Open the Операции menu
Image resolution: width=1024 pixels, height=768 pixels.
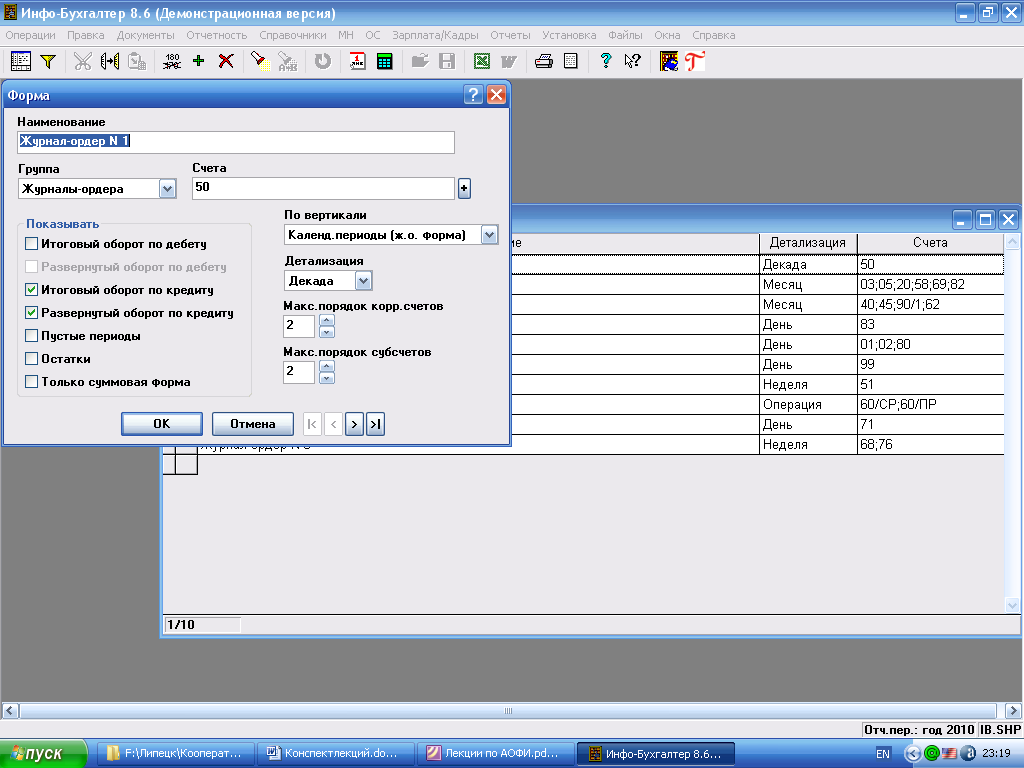point(30,35)
